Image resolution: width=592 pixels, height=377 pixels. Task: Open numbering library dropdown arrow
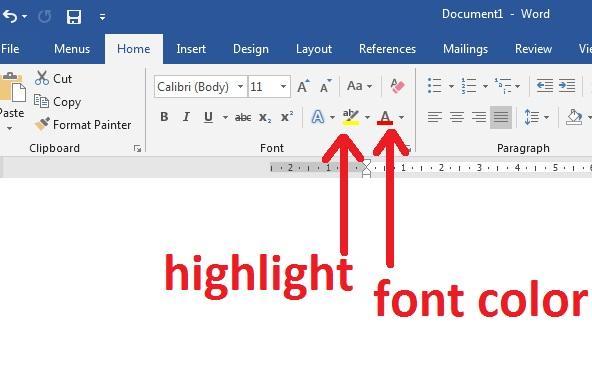pos(486,86)
